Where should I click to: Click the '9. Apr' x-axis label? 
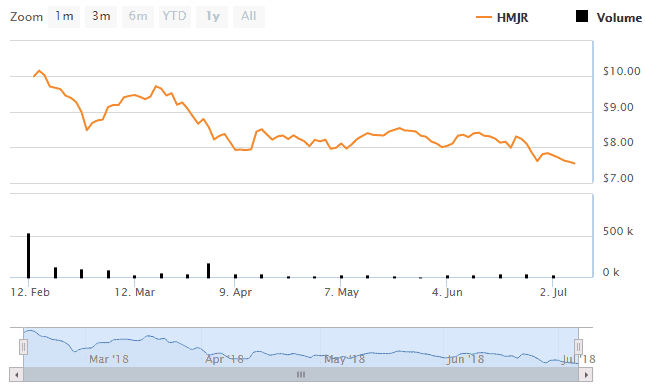[235, 292]
